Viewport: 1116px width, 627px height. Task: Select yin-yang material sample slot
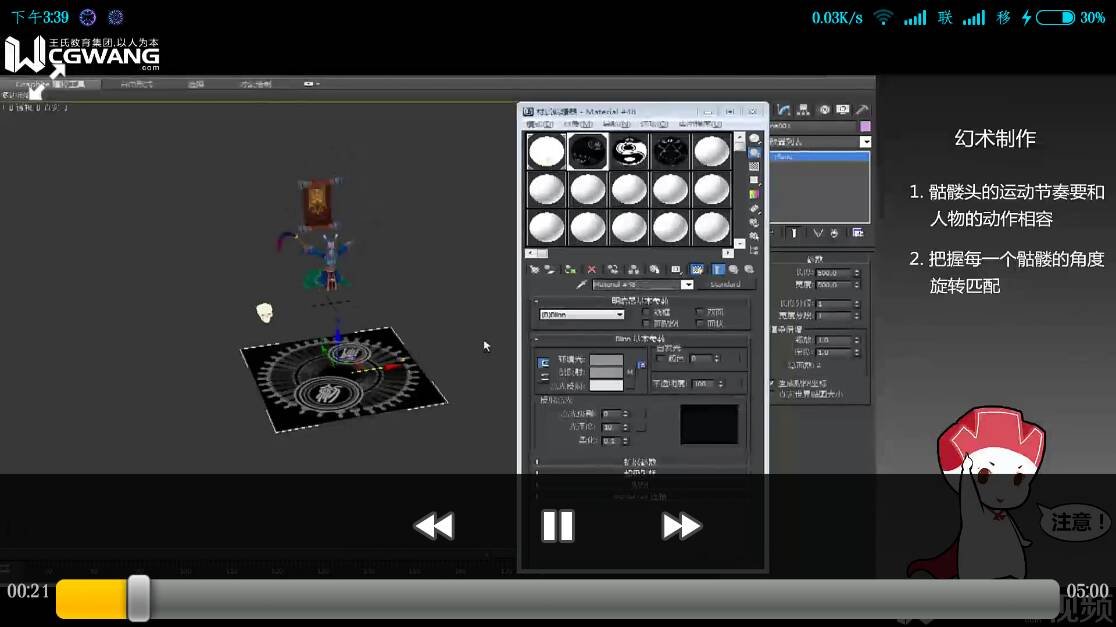629,152
